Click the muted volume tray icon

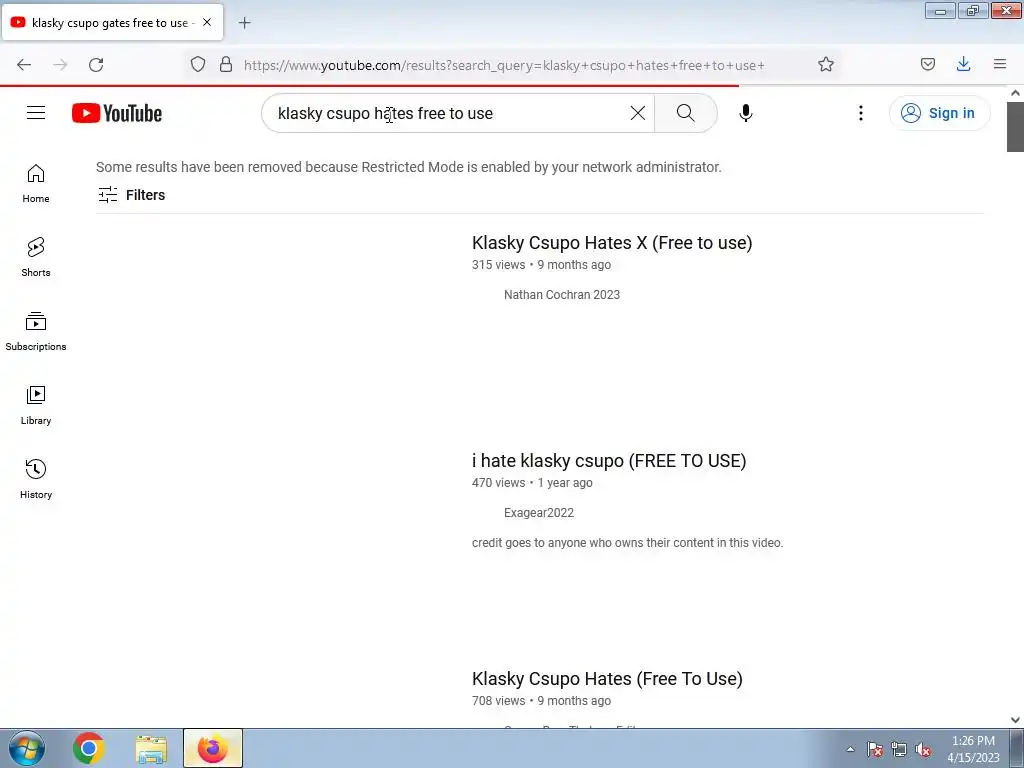tap(923, 750)
